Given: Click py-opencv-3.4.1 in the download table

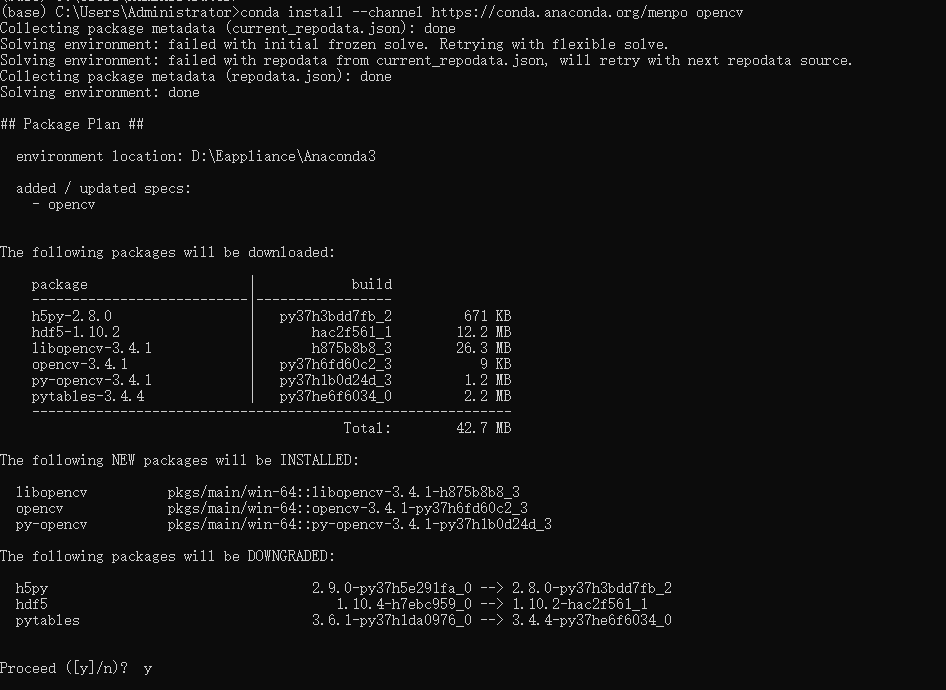Looking at the screenshot, I should pos(91,380).
